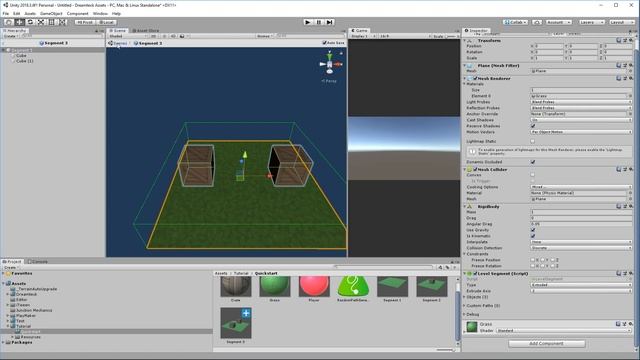Click the Account dropdown button
The width and height of the screenshot is (640, 360).
558,22
